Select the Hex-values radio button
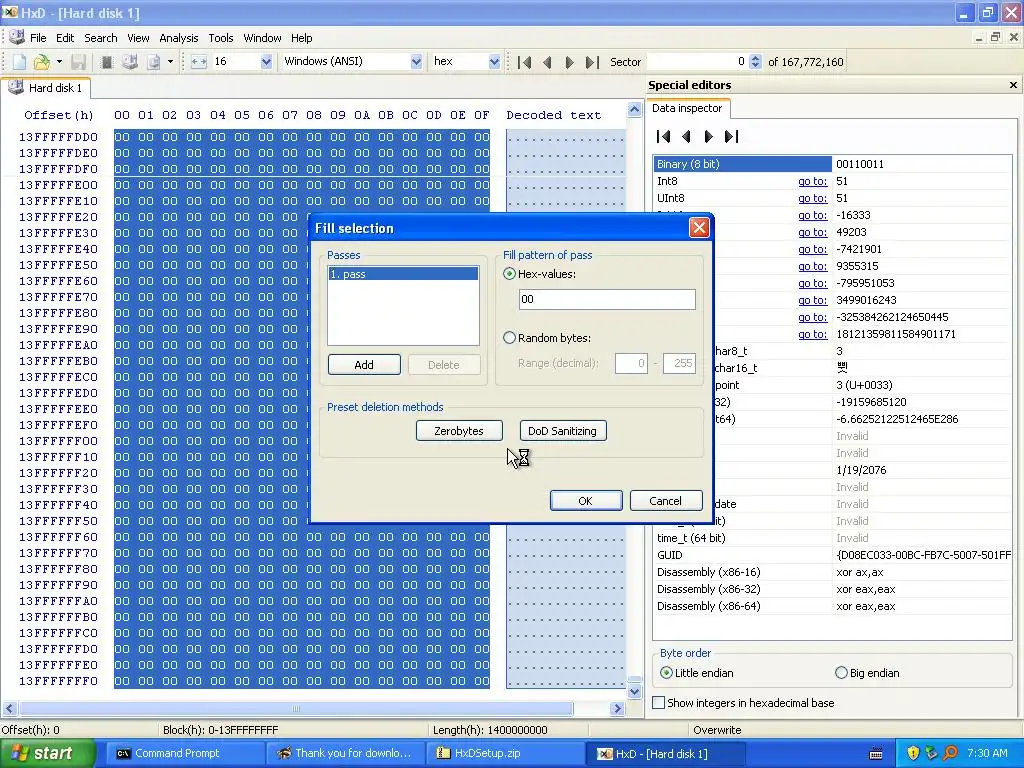Screen dimensions: 1024x768 [x=509, y=274]
